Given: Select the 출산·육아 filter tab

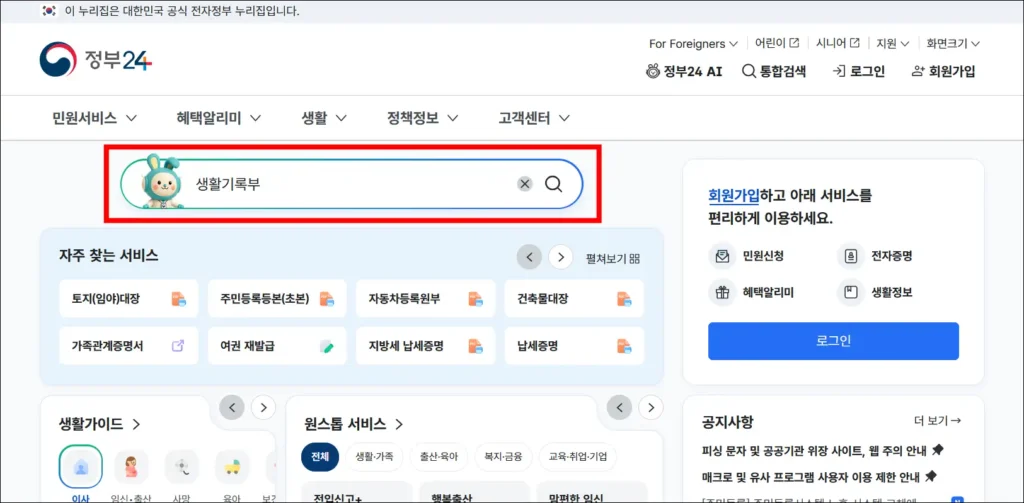Looking at the screenshot, I should click(439, 457).
